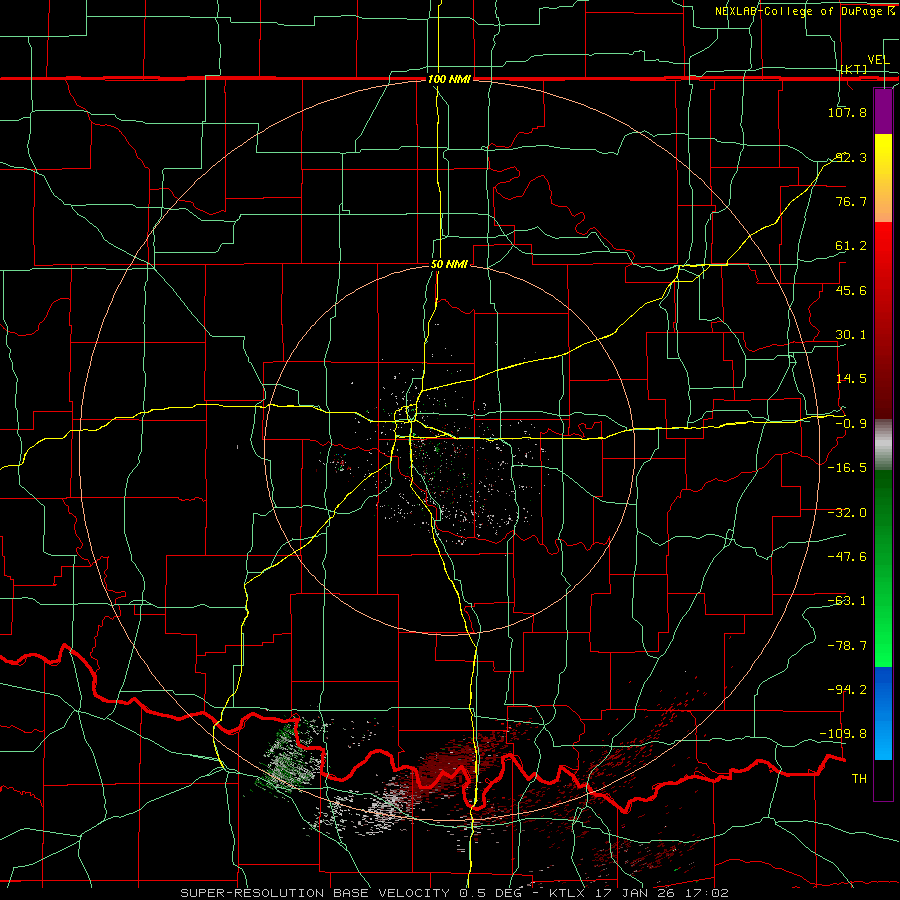Select the VEL product label
The image size is (900, 900).
[x=878, y=60]
